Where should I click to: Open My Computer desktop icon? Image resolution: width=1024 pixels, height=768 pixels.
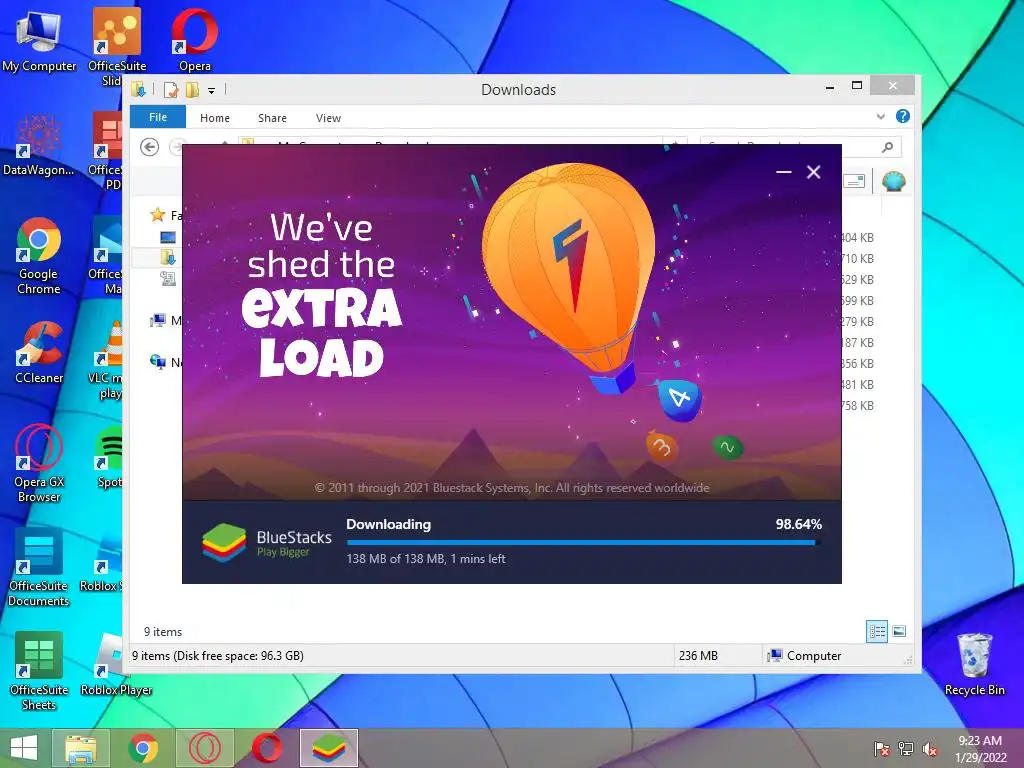click(39, 40)
